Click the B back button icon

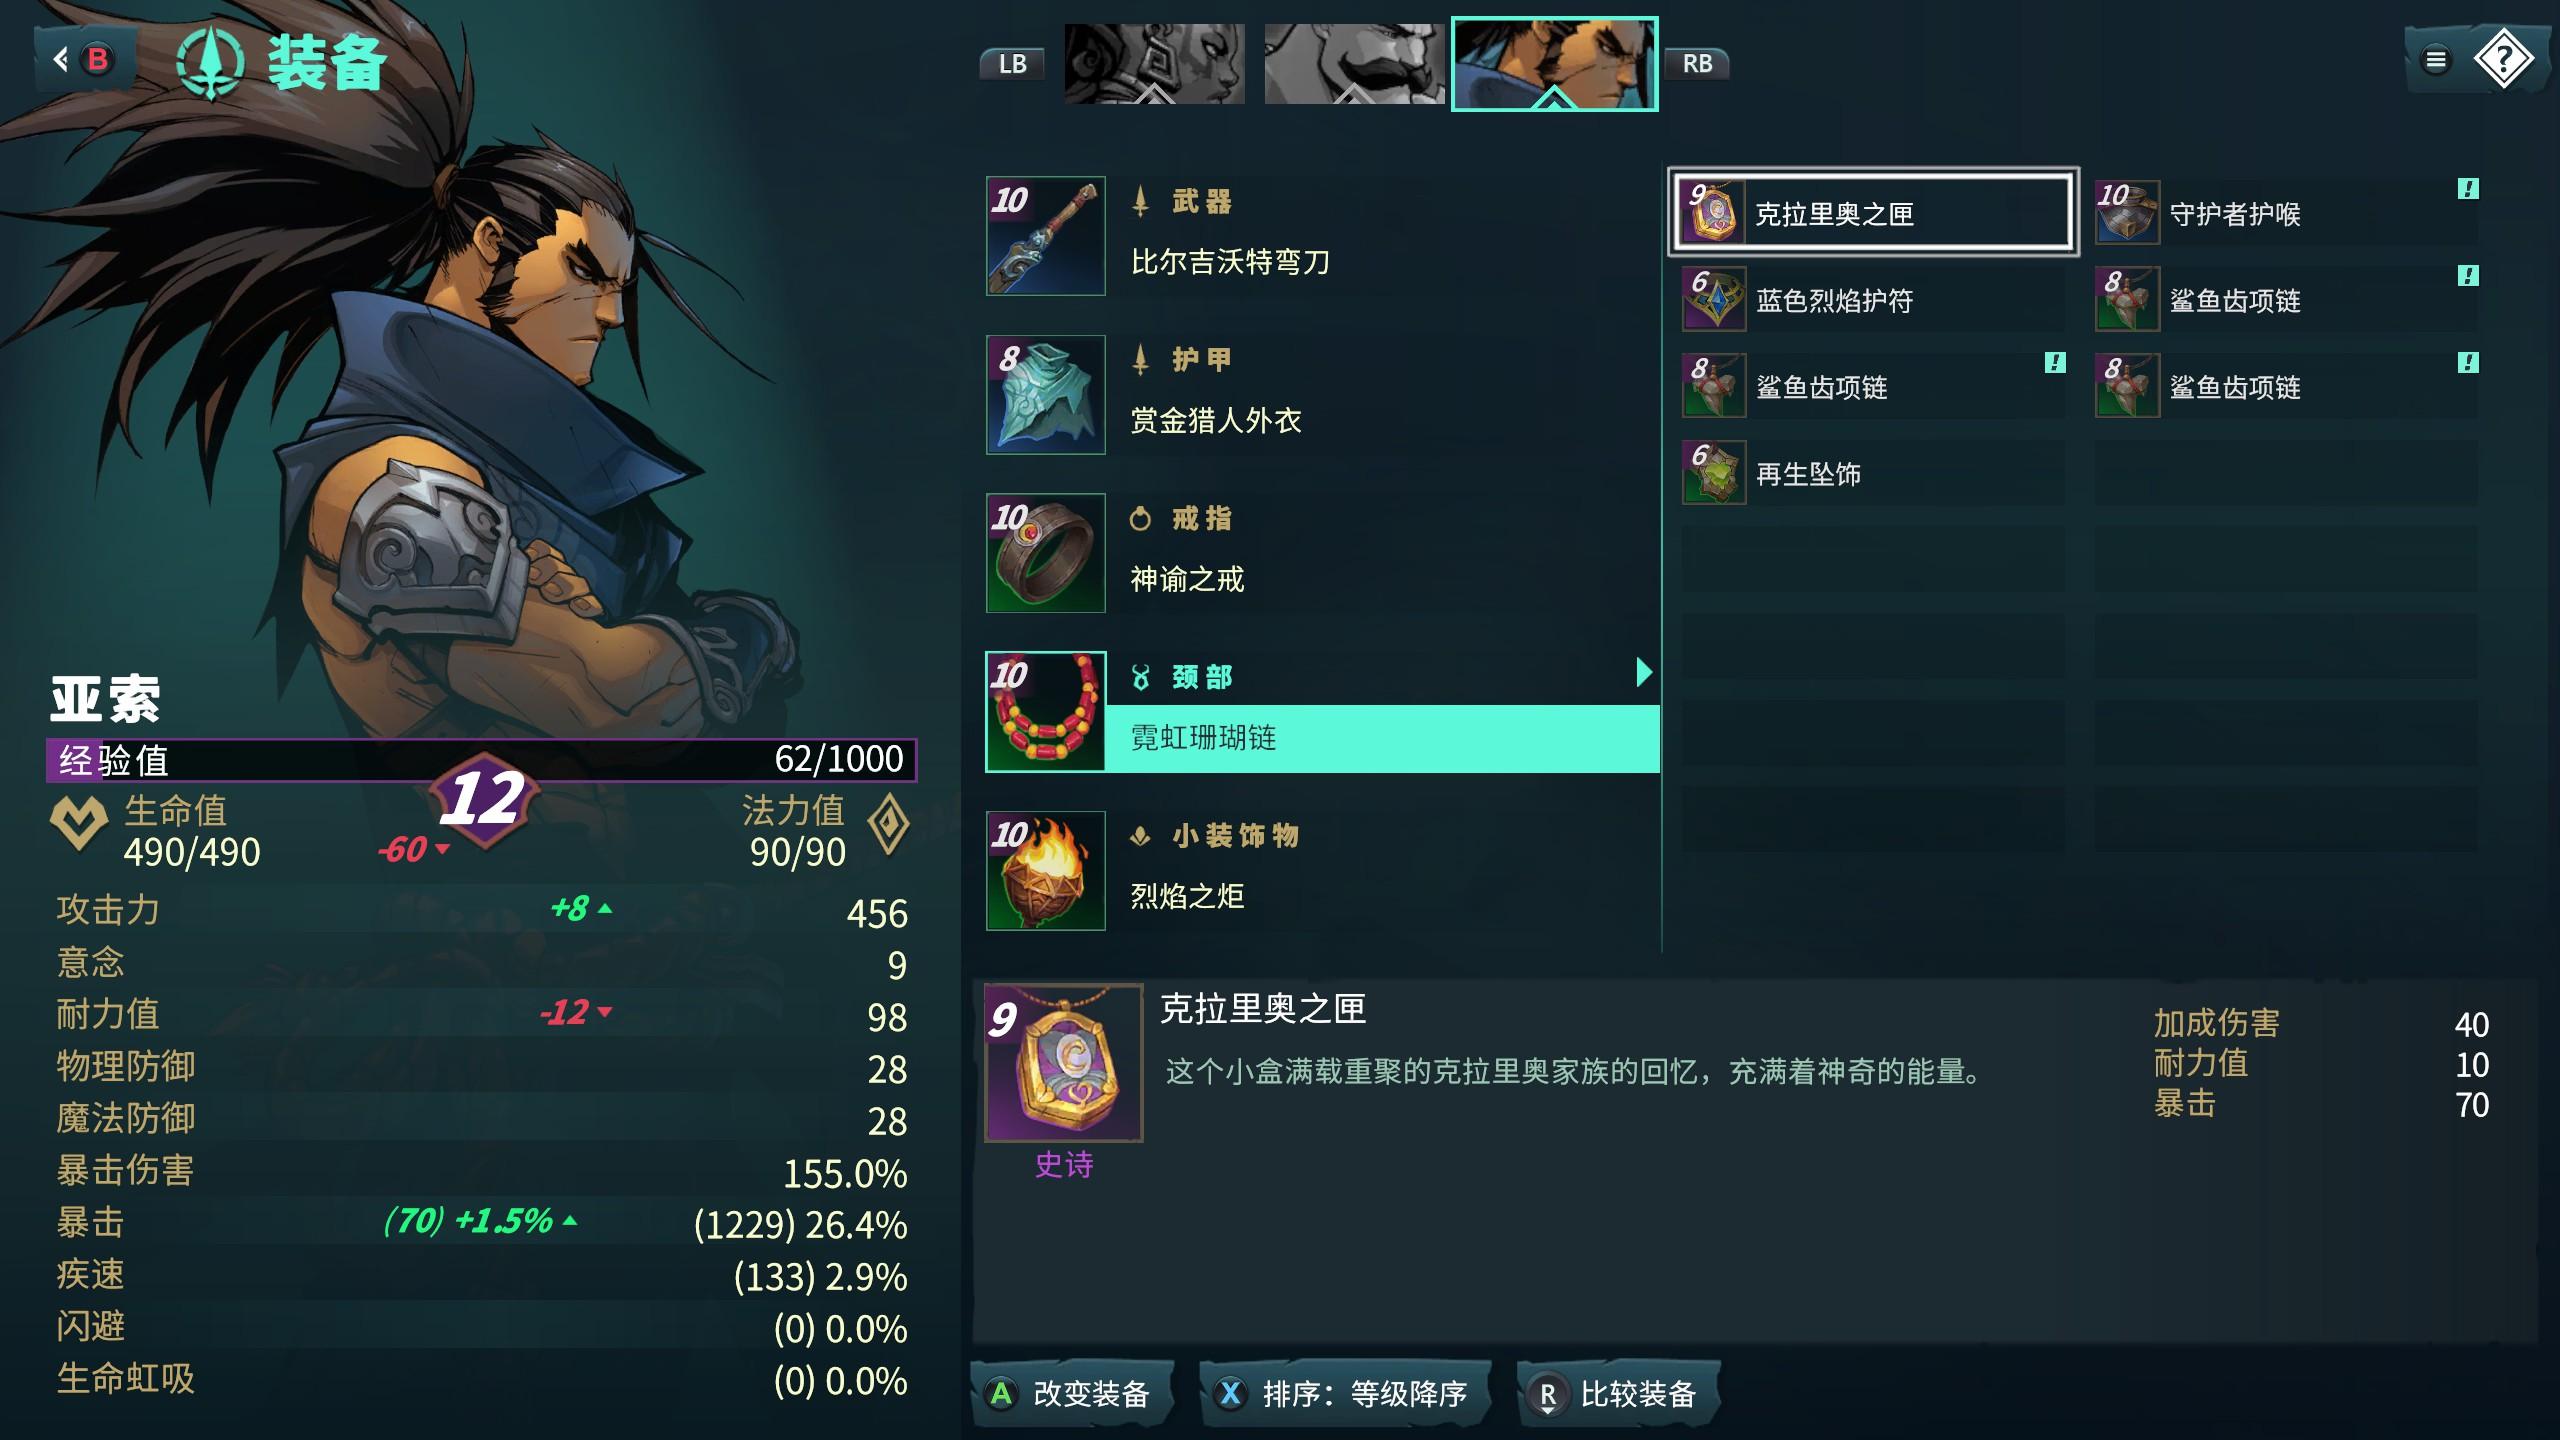click(97, 60)
